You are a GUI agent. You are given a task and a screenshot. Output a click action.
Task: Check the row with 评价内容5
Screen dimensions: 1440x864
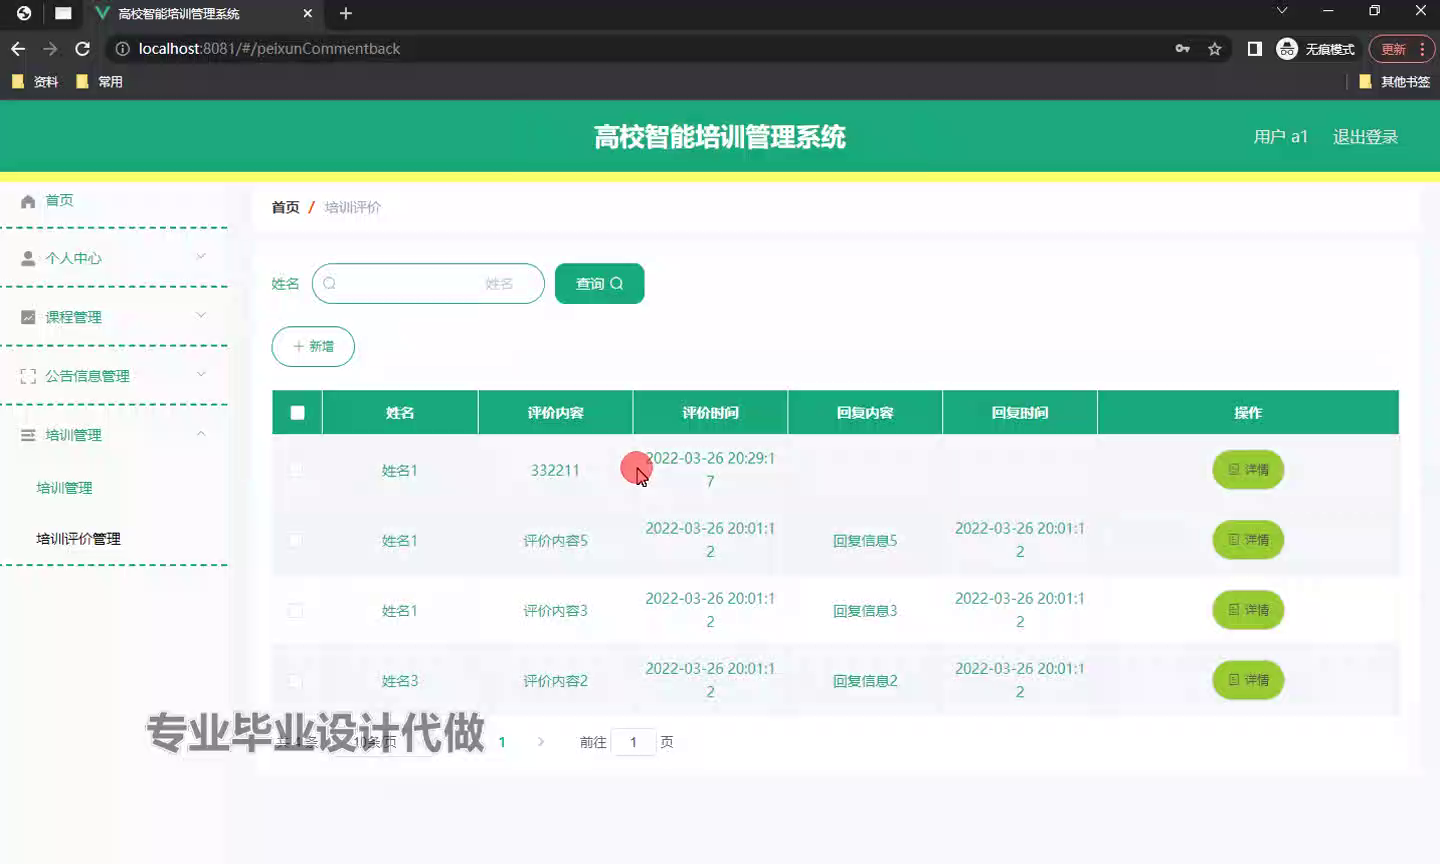tap(295, 540)
